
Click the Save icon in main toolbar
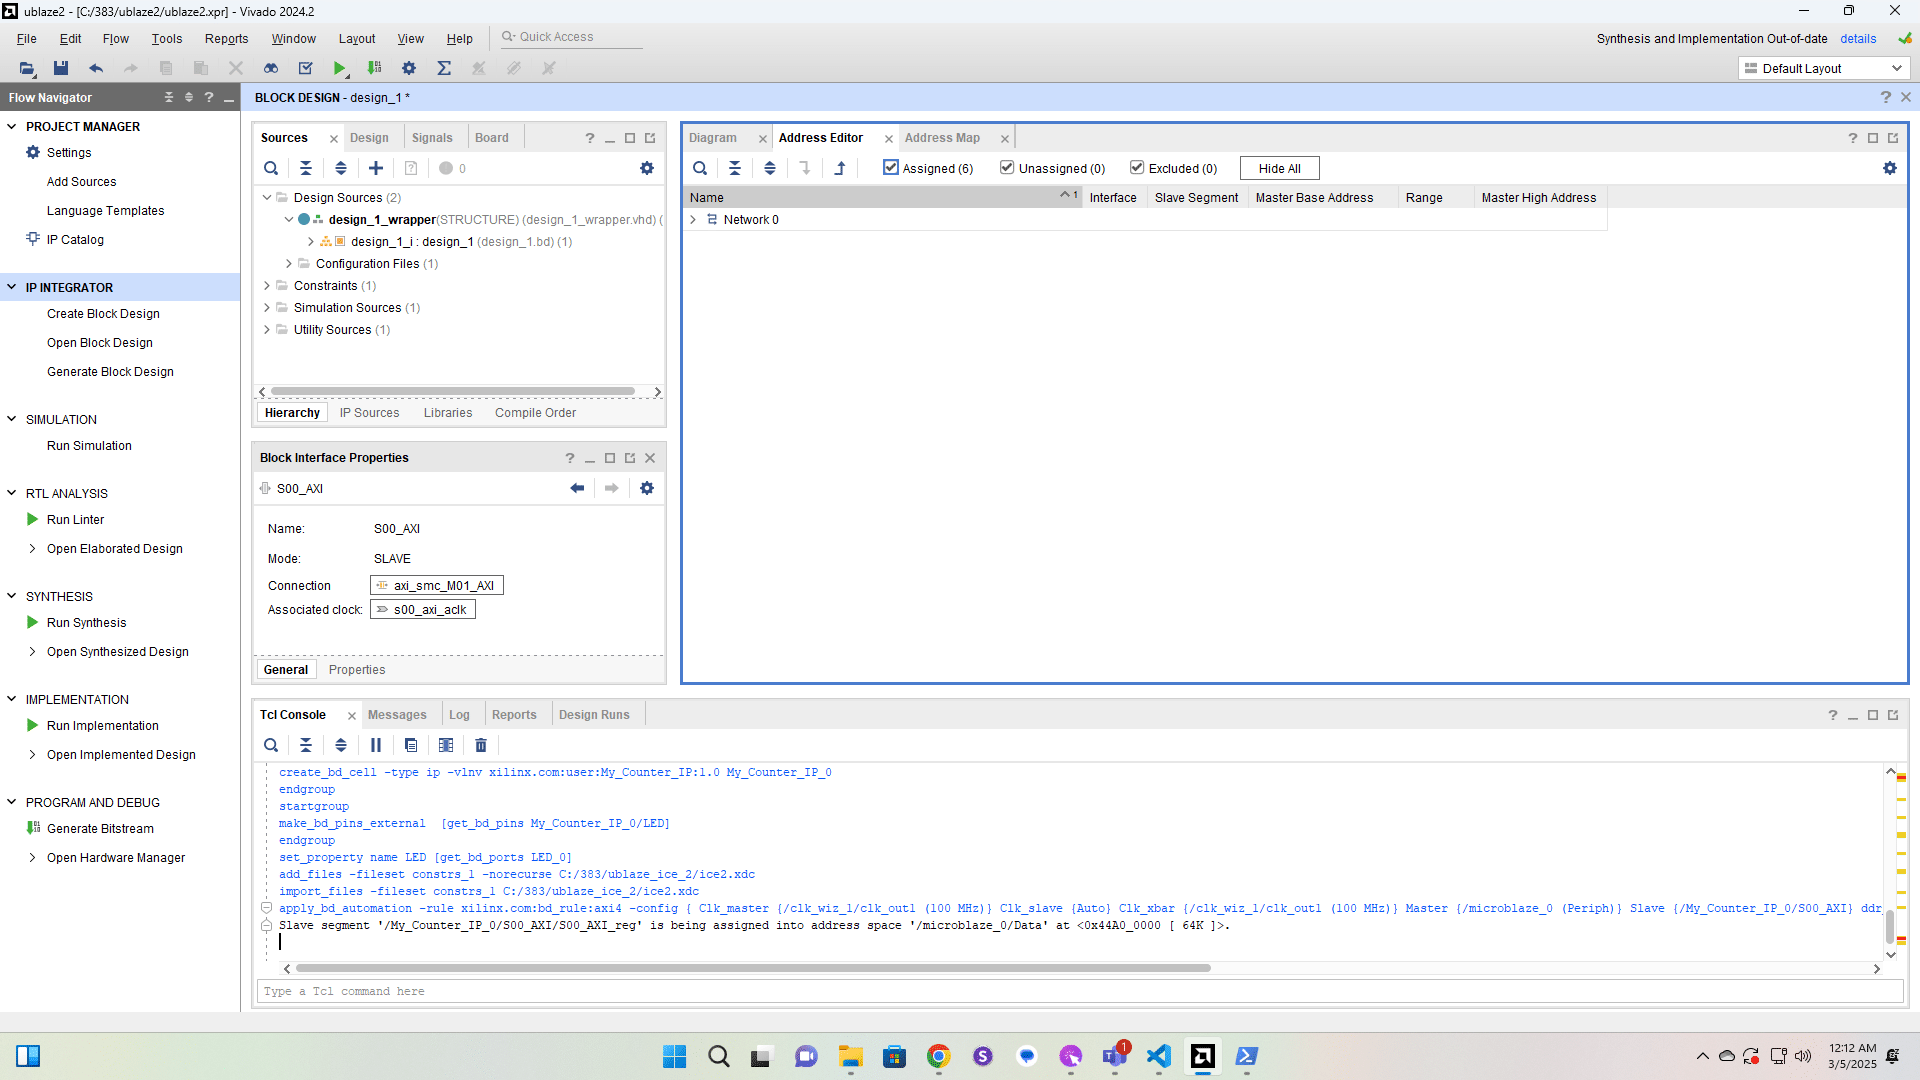(61, 68)
